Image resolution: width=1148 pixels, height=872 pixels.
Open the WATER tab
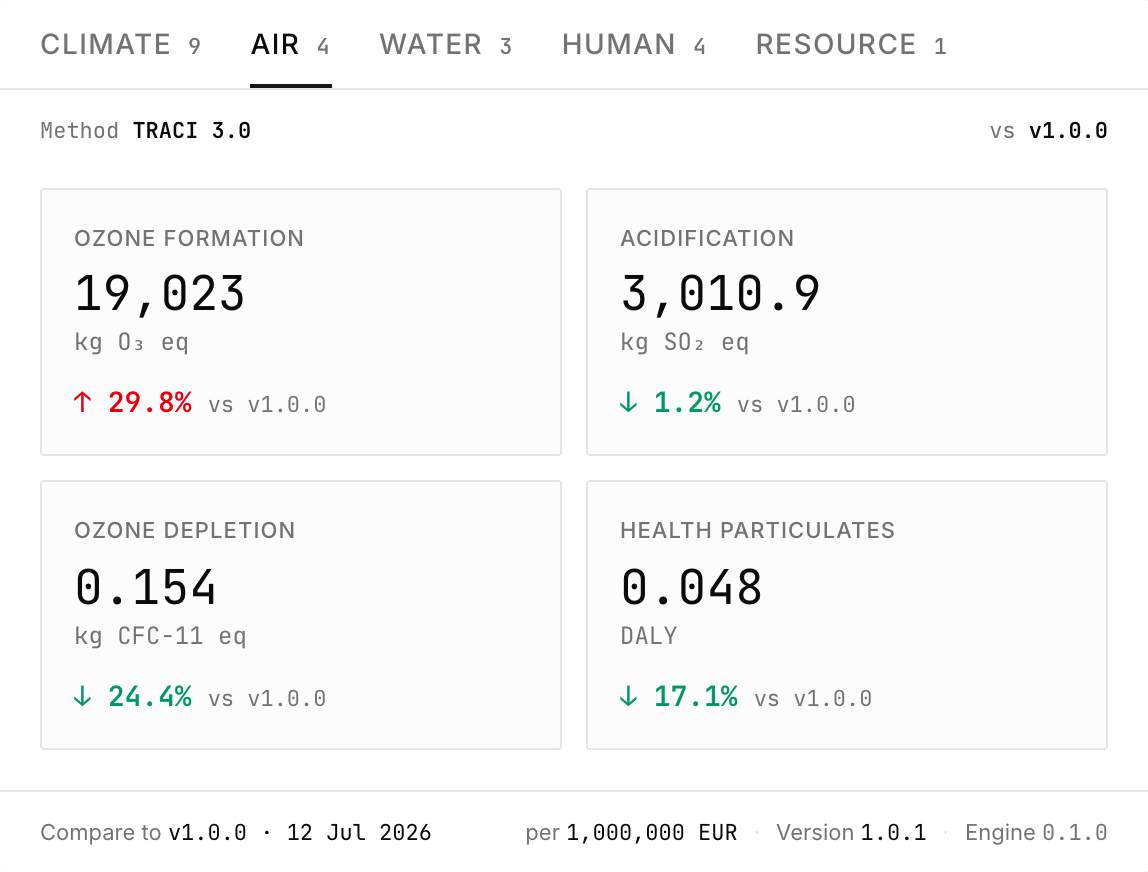446,45
